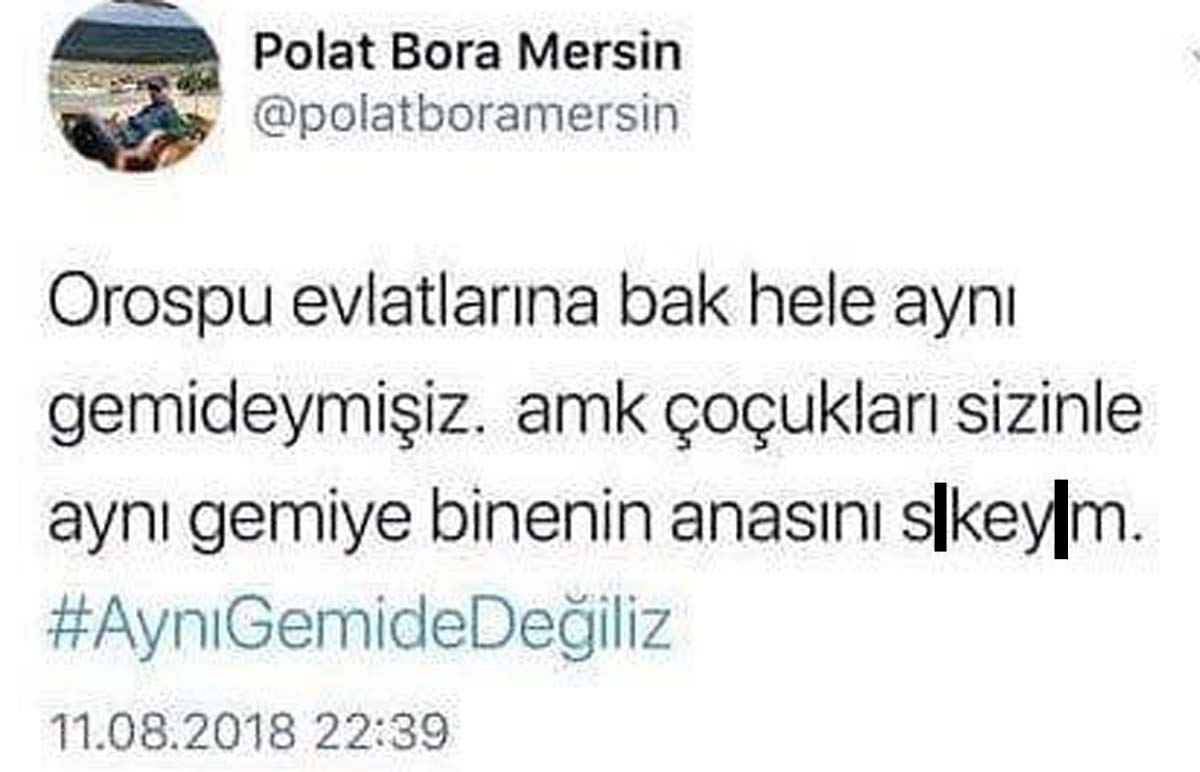Click the black censor bar after 's'
The height and width of the screenshot is (772, 1200).
pyautogui.click(x=940, y=527)
